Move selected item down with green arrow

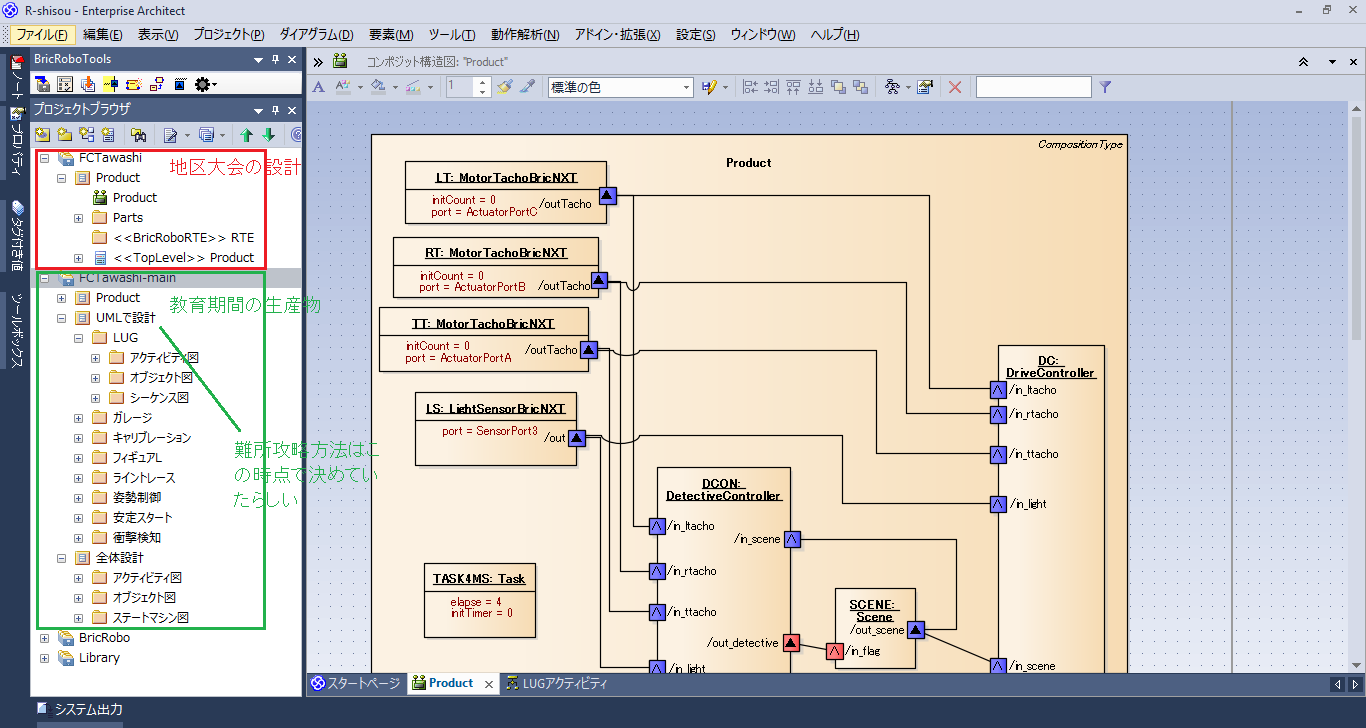coord(268,134)
